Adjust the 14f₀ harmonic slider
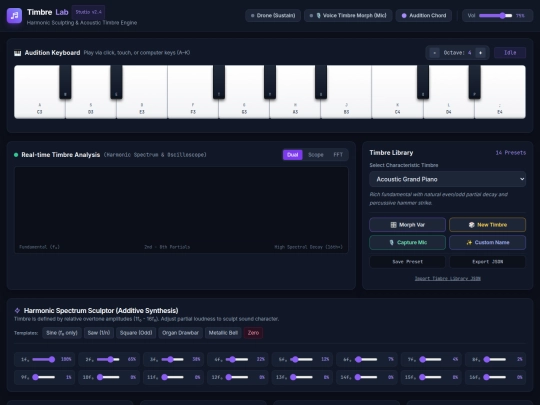The image size is (540, 405). [x=366, y=377]
